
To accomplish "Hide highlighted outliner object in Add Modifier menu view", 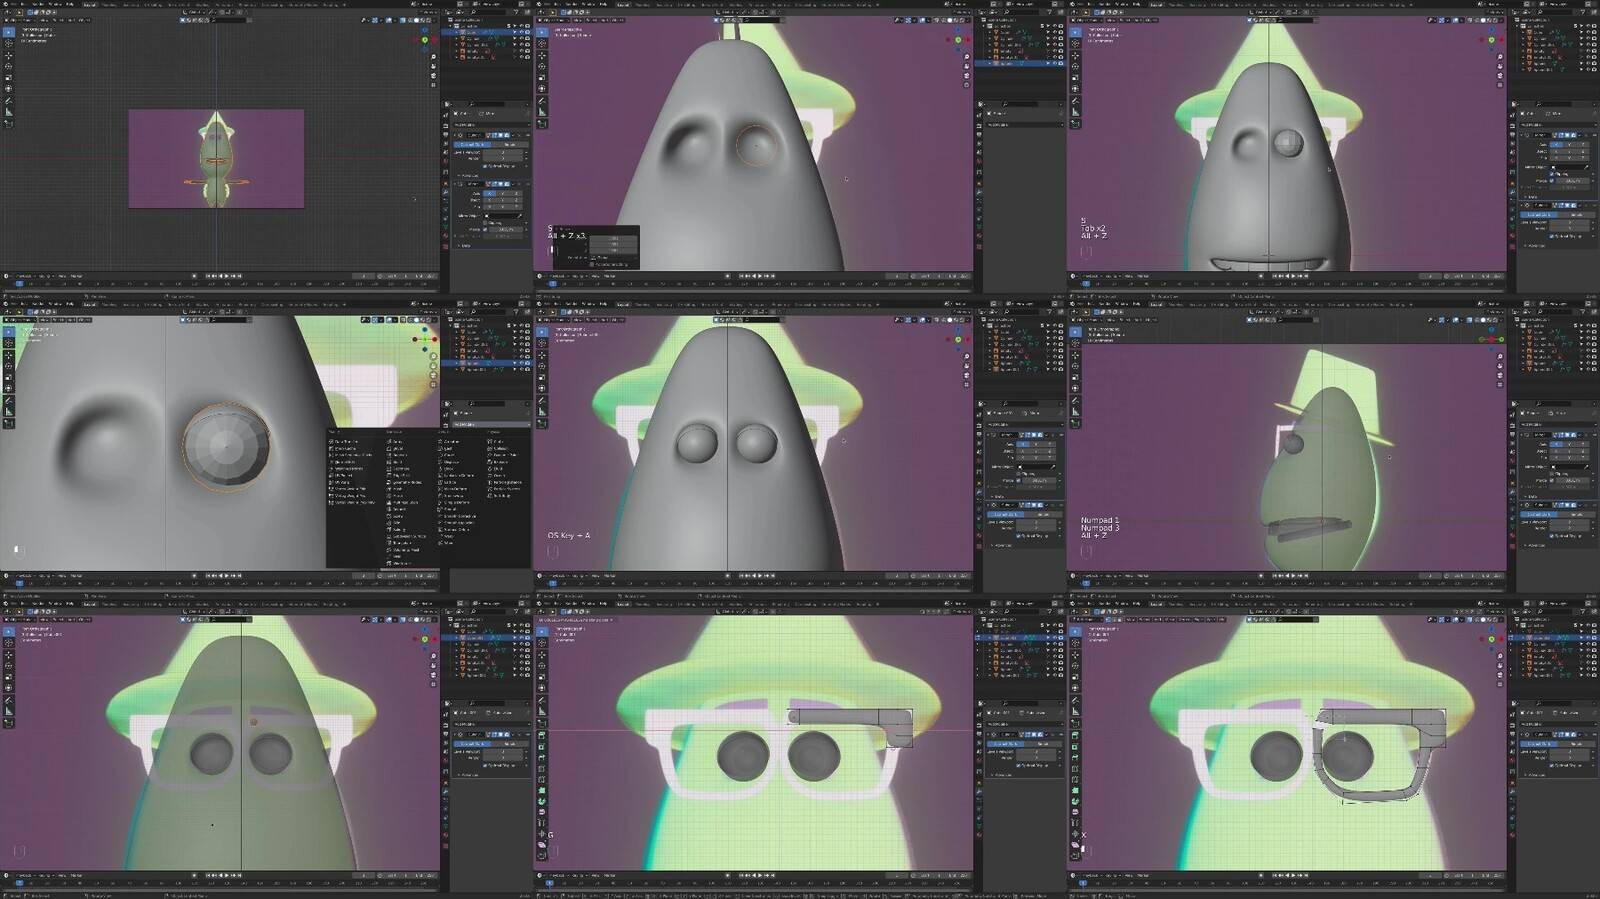I will [x=522, y=363].
